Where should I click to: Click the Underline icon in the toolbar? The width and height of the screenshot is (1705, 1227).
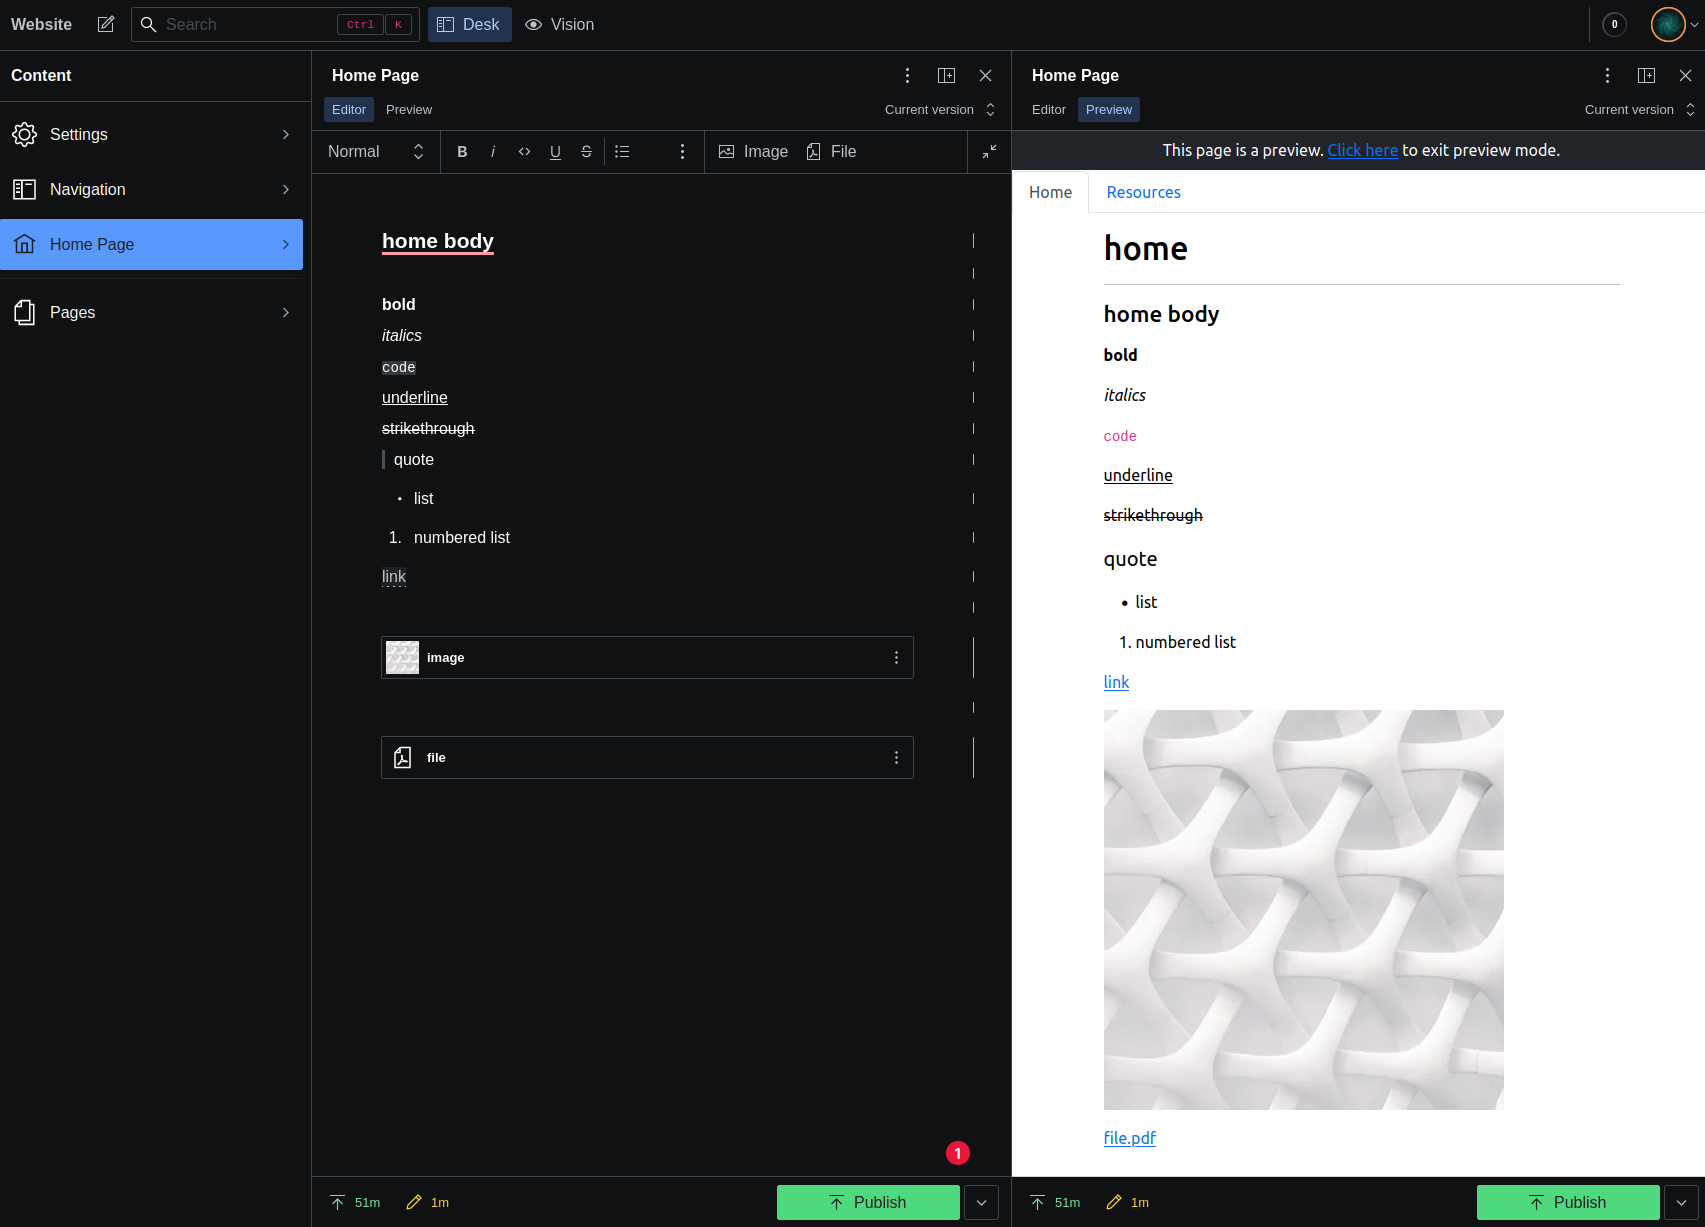pos(555,151)
